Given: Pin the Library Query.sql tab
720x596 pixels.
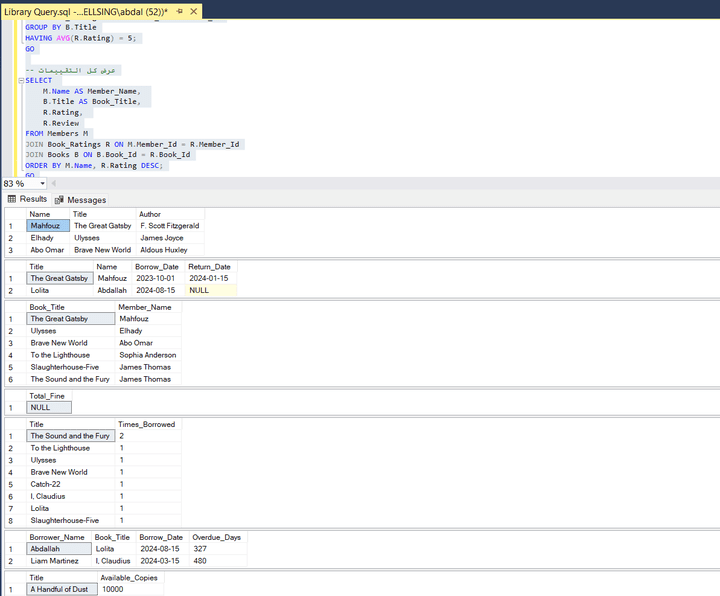Looking at the screenshot, I should point(178,10).
